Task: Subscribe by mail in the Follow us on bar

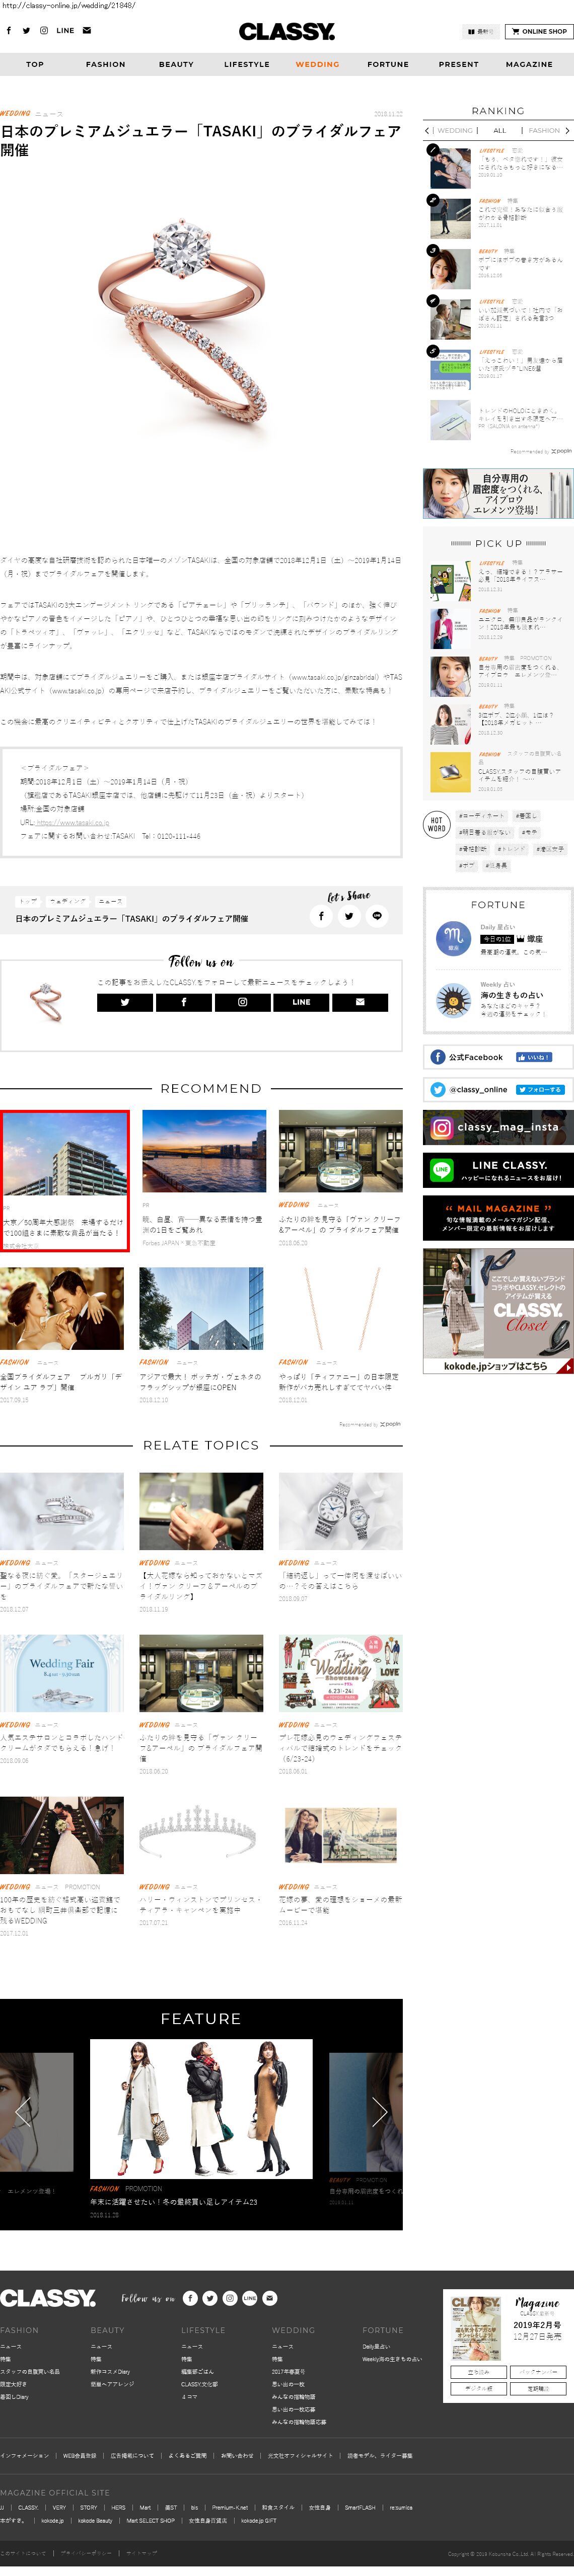Action: point(360,1002)
